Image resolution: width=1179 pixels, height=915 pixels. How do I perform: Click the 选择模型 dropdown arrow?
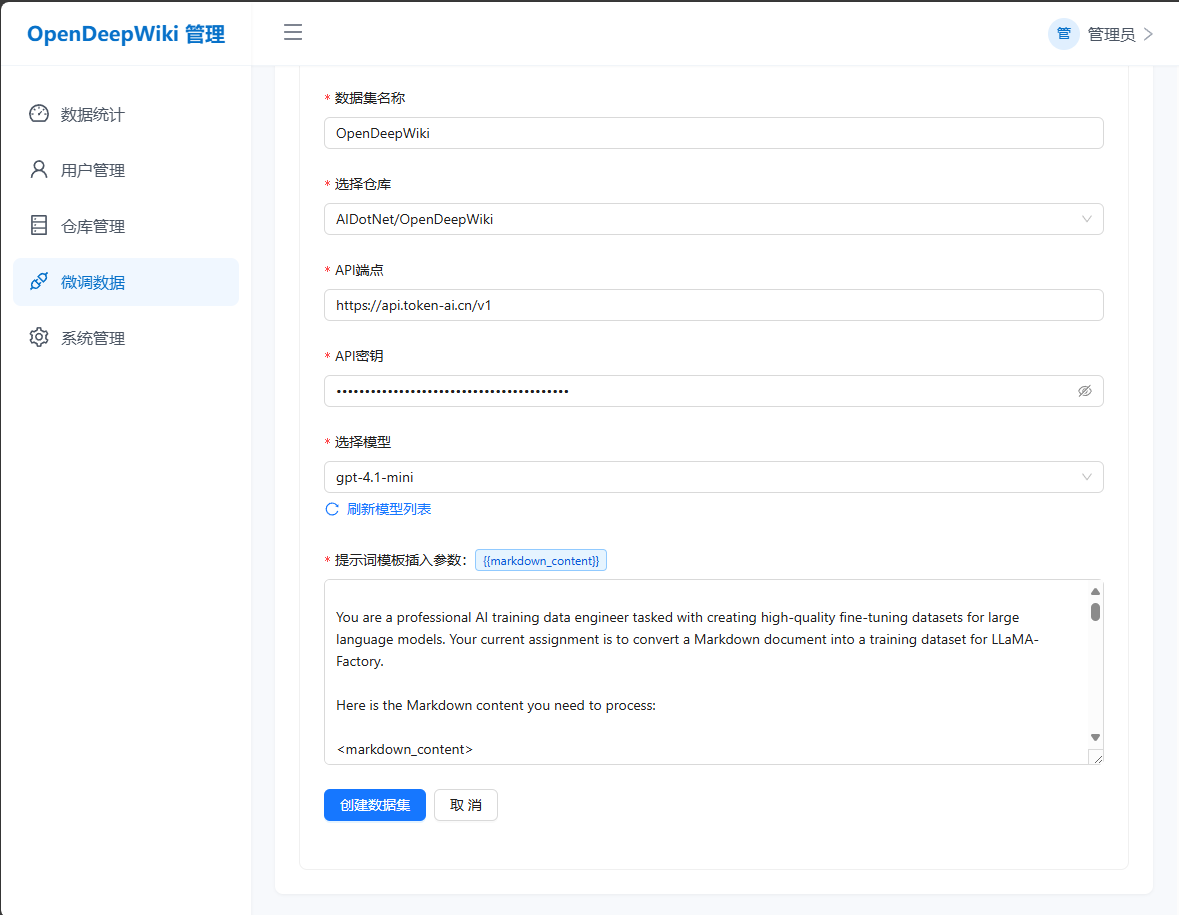pos(1087,477)
